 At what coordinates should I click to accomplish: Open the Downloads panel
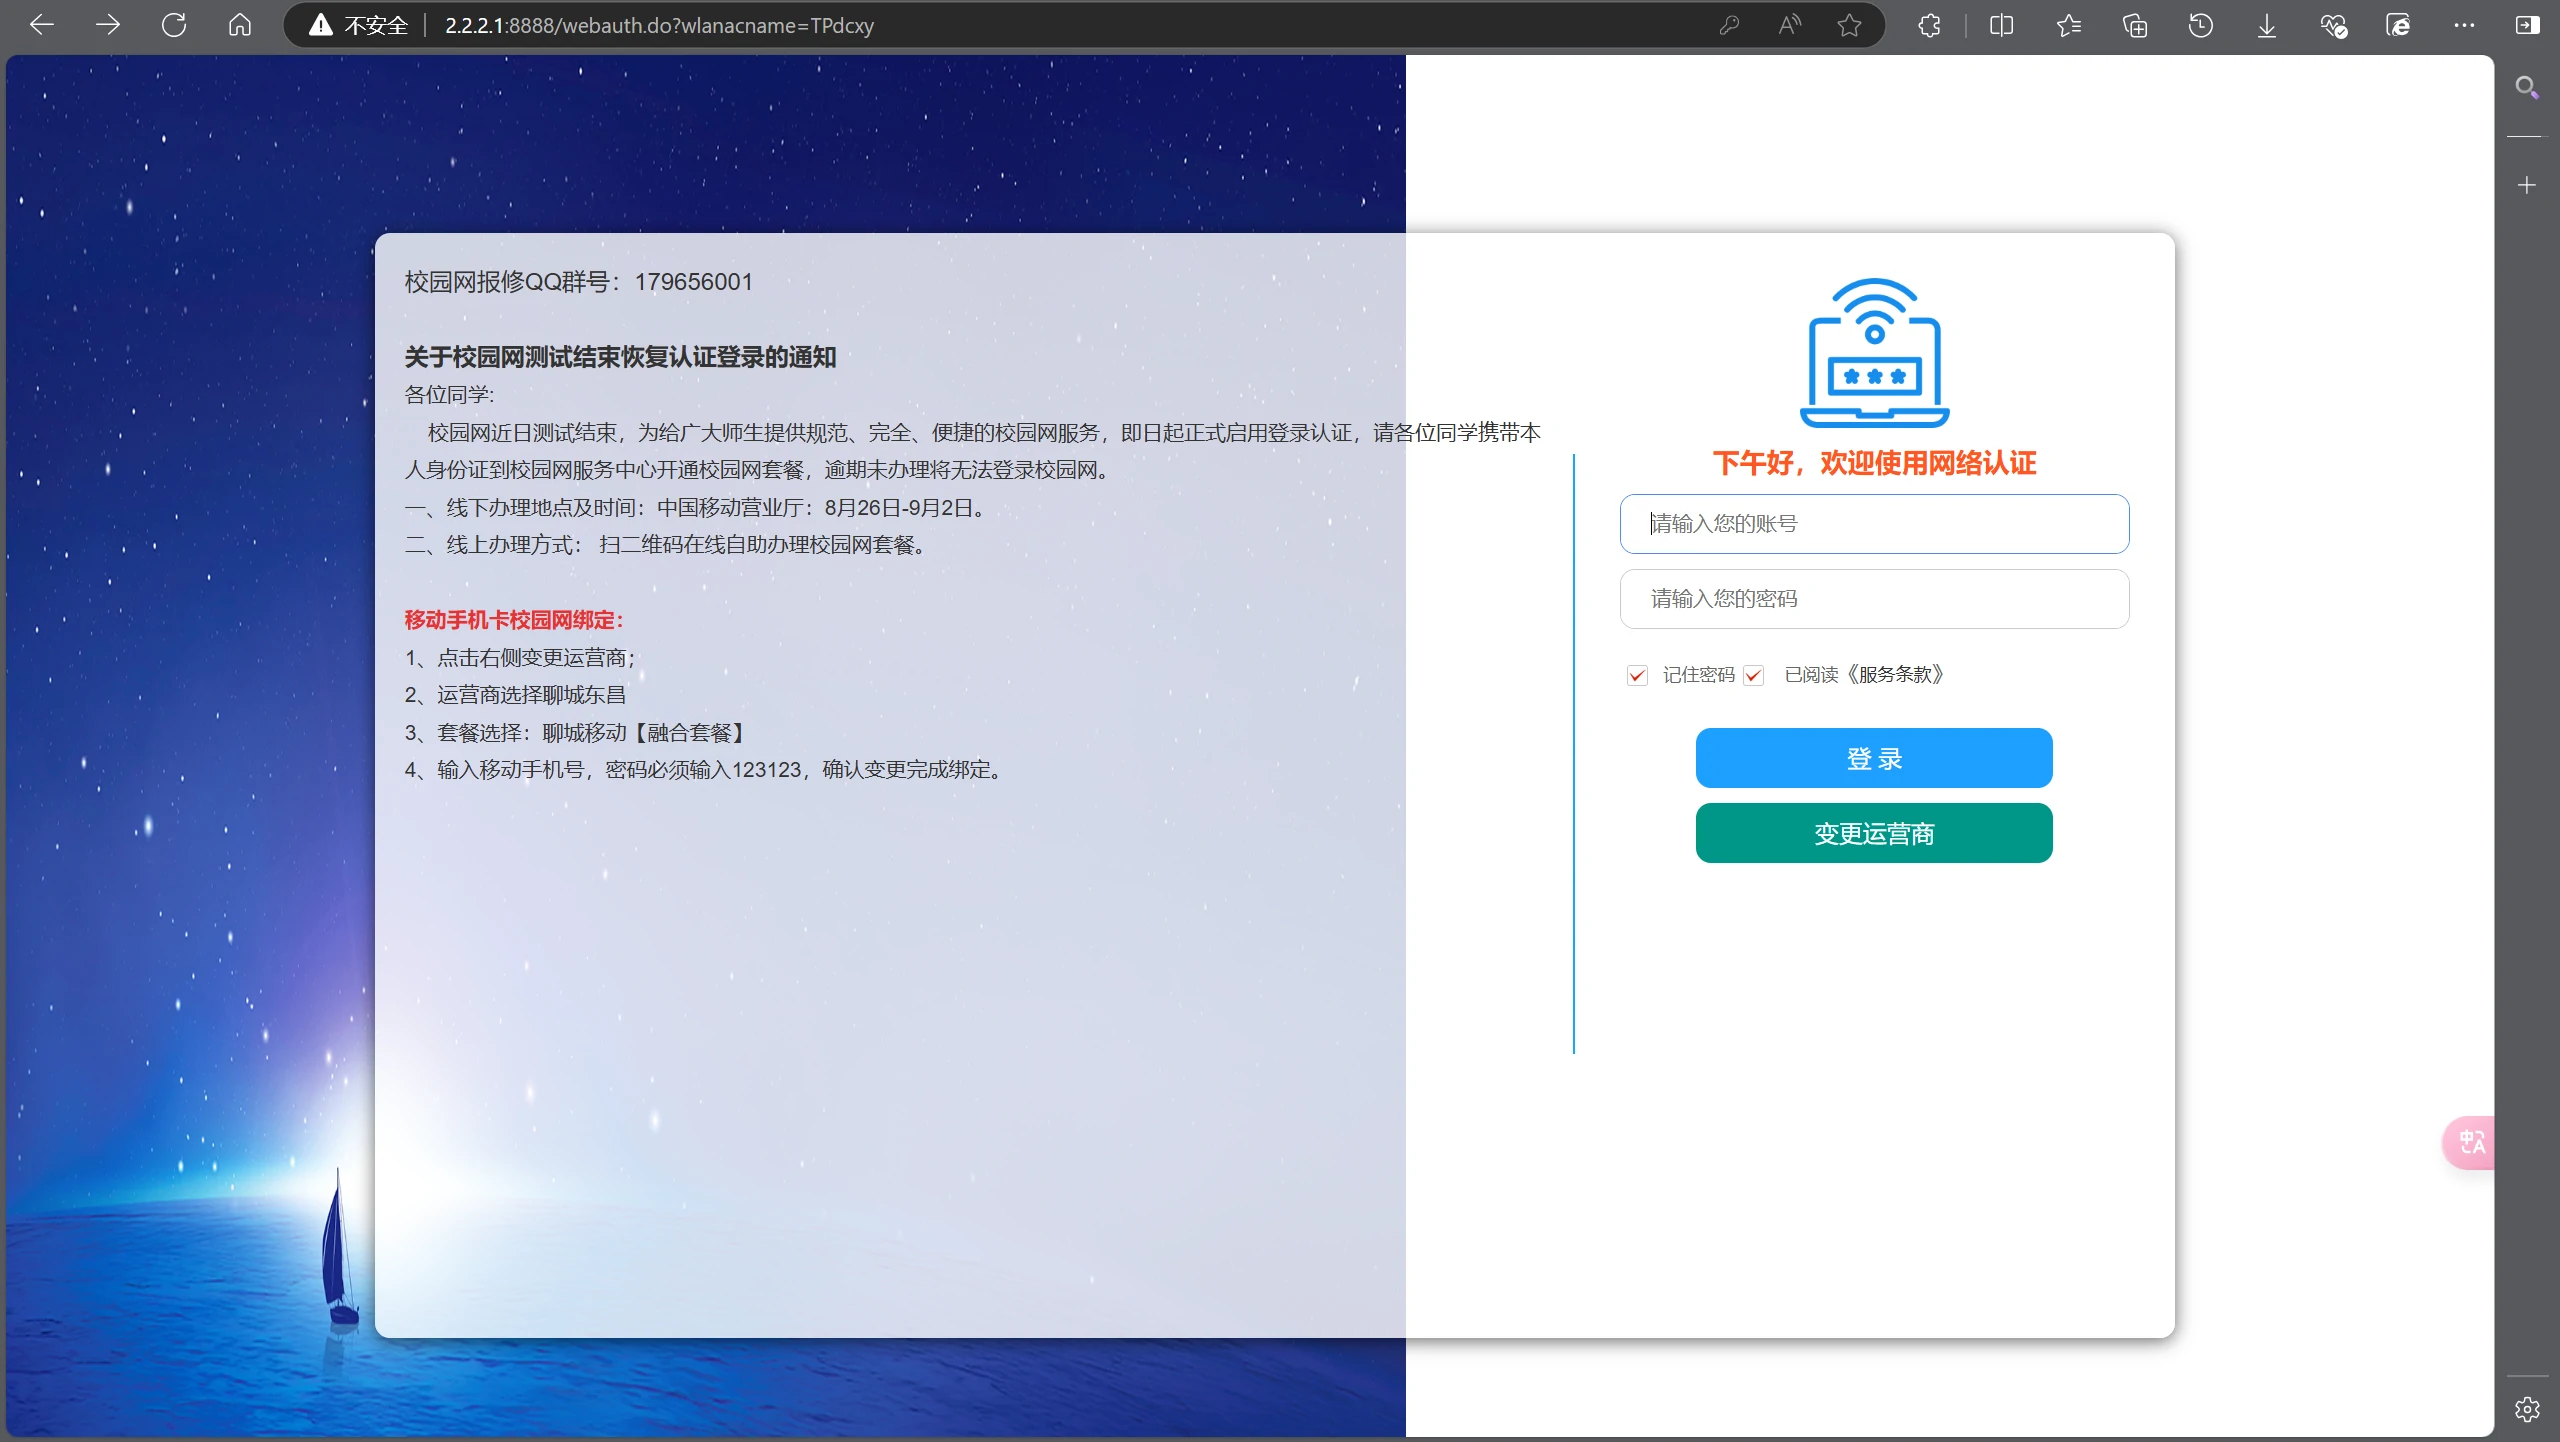tap(2265, 25)
